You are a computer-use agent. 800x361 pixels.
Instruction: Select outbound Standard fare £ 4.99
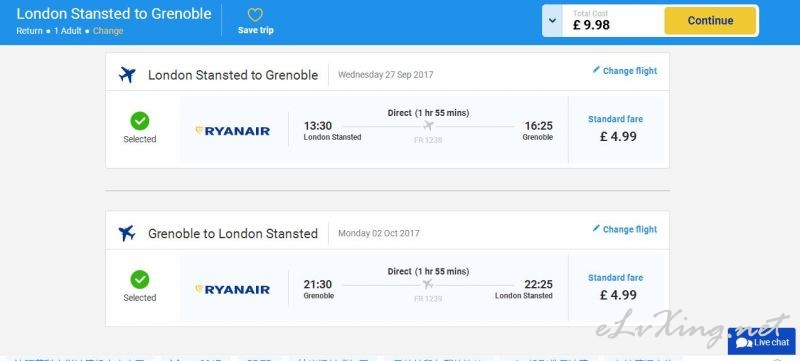tap(616, 130)
